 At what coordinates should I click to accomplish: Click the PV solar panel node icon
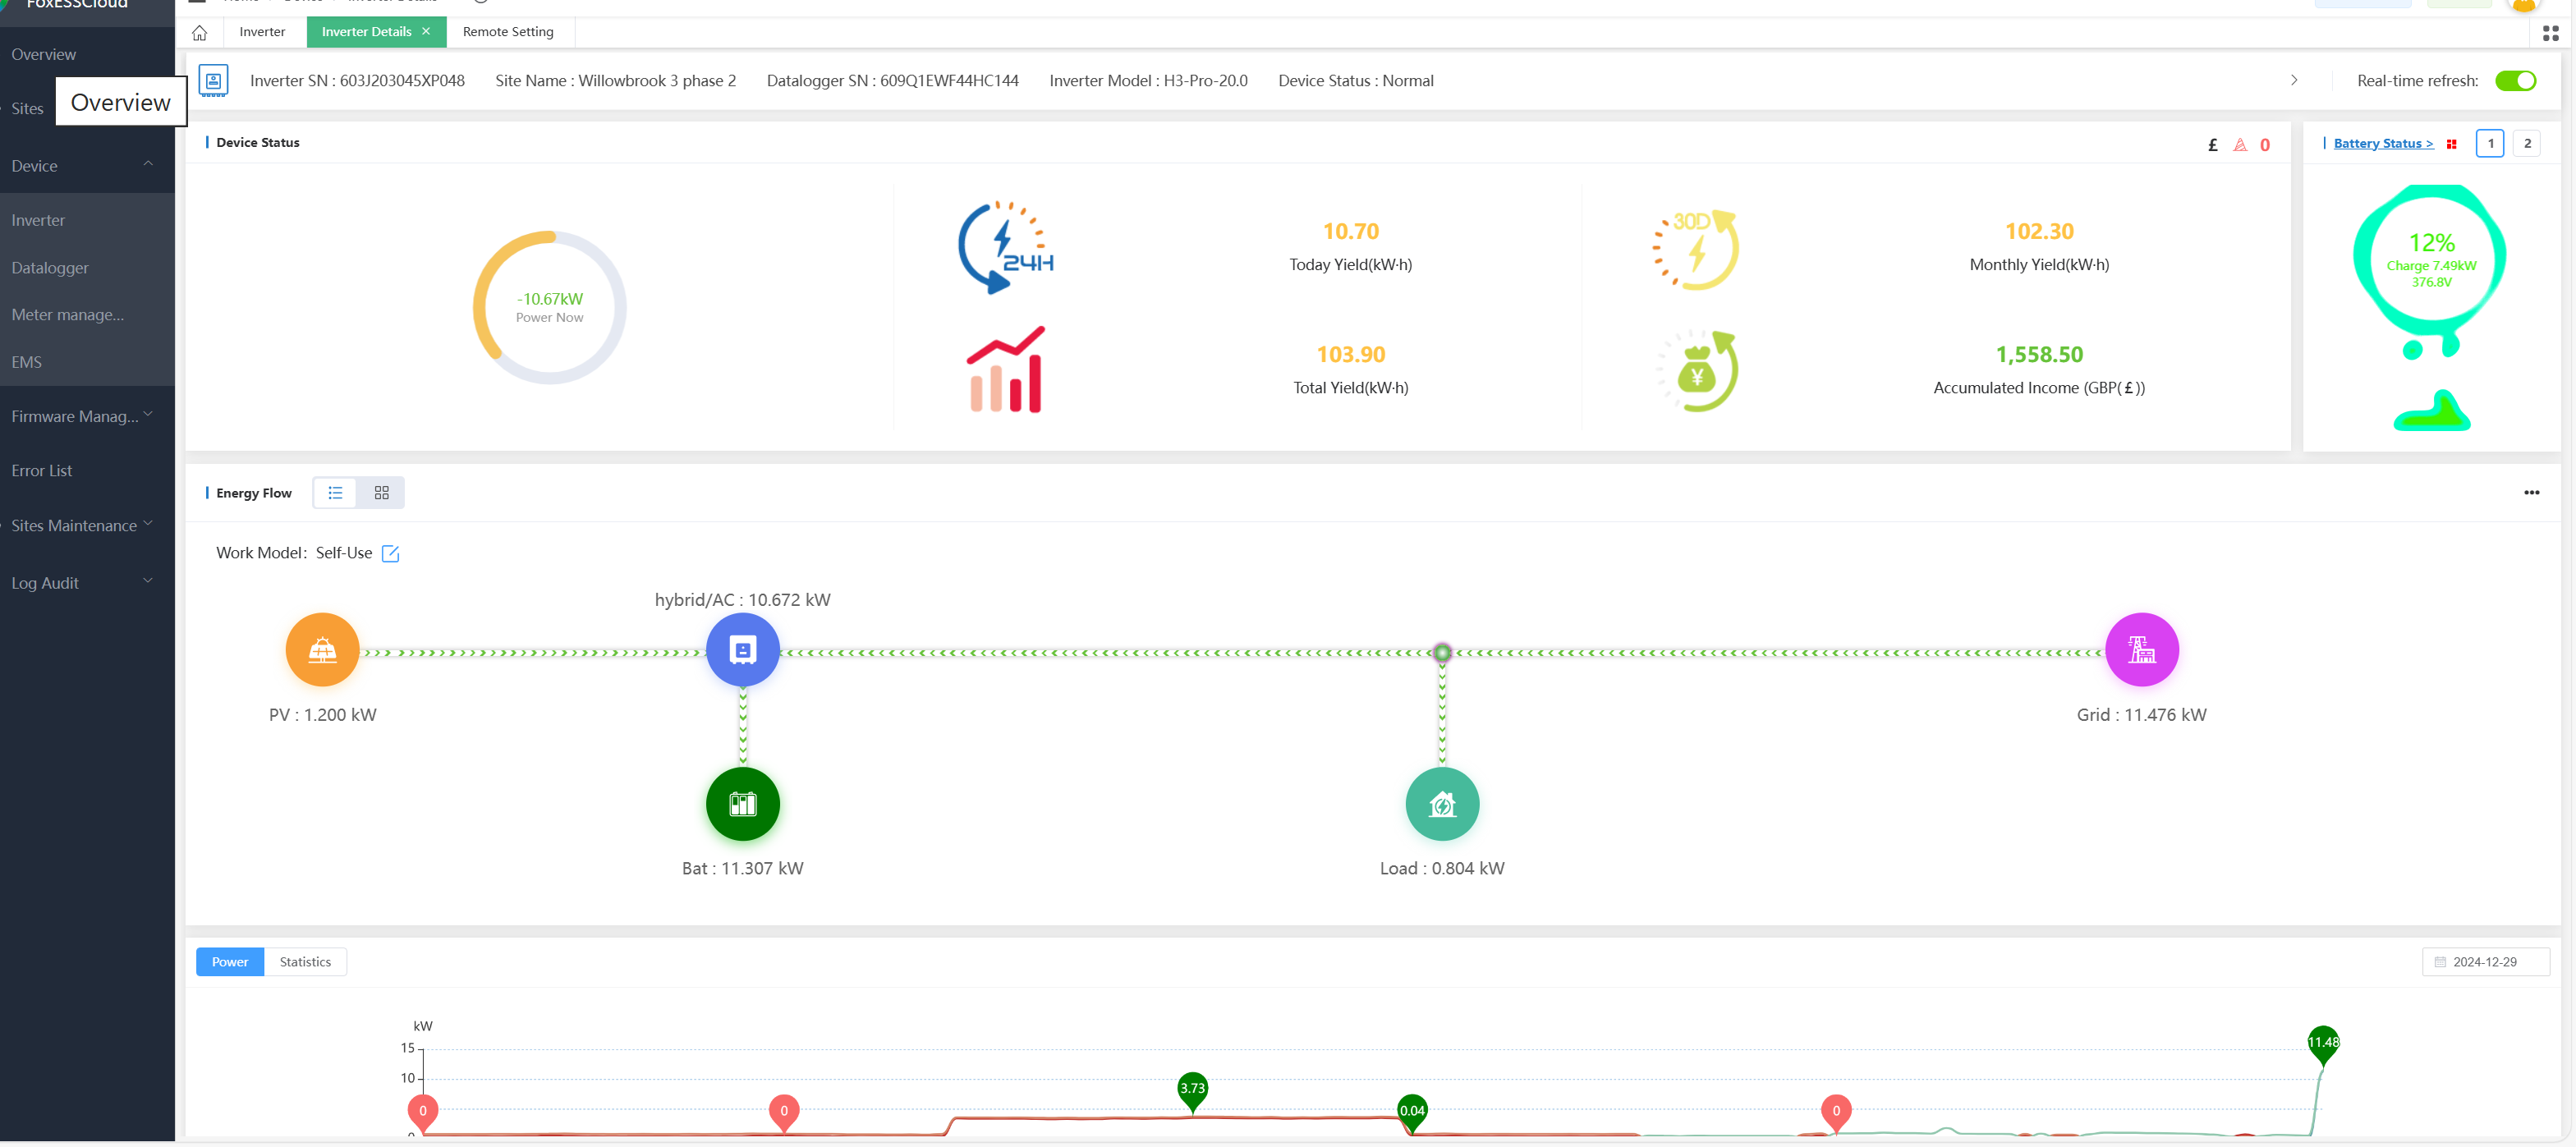322,650
